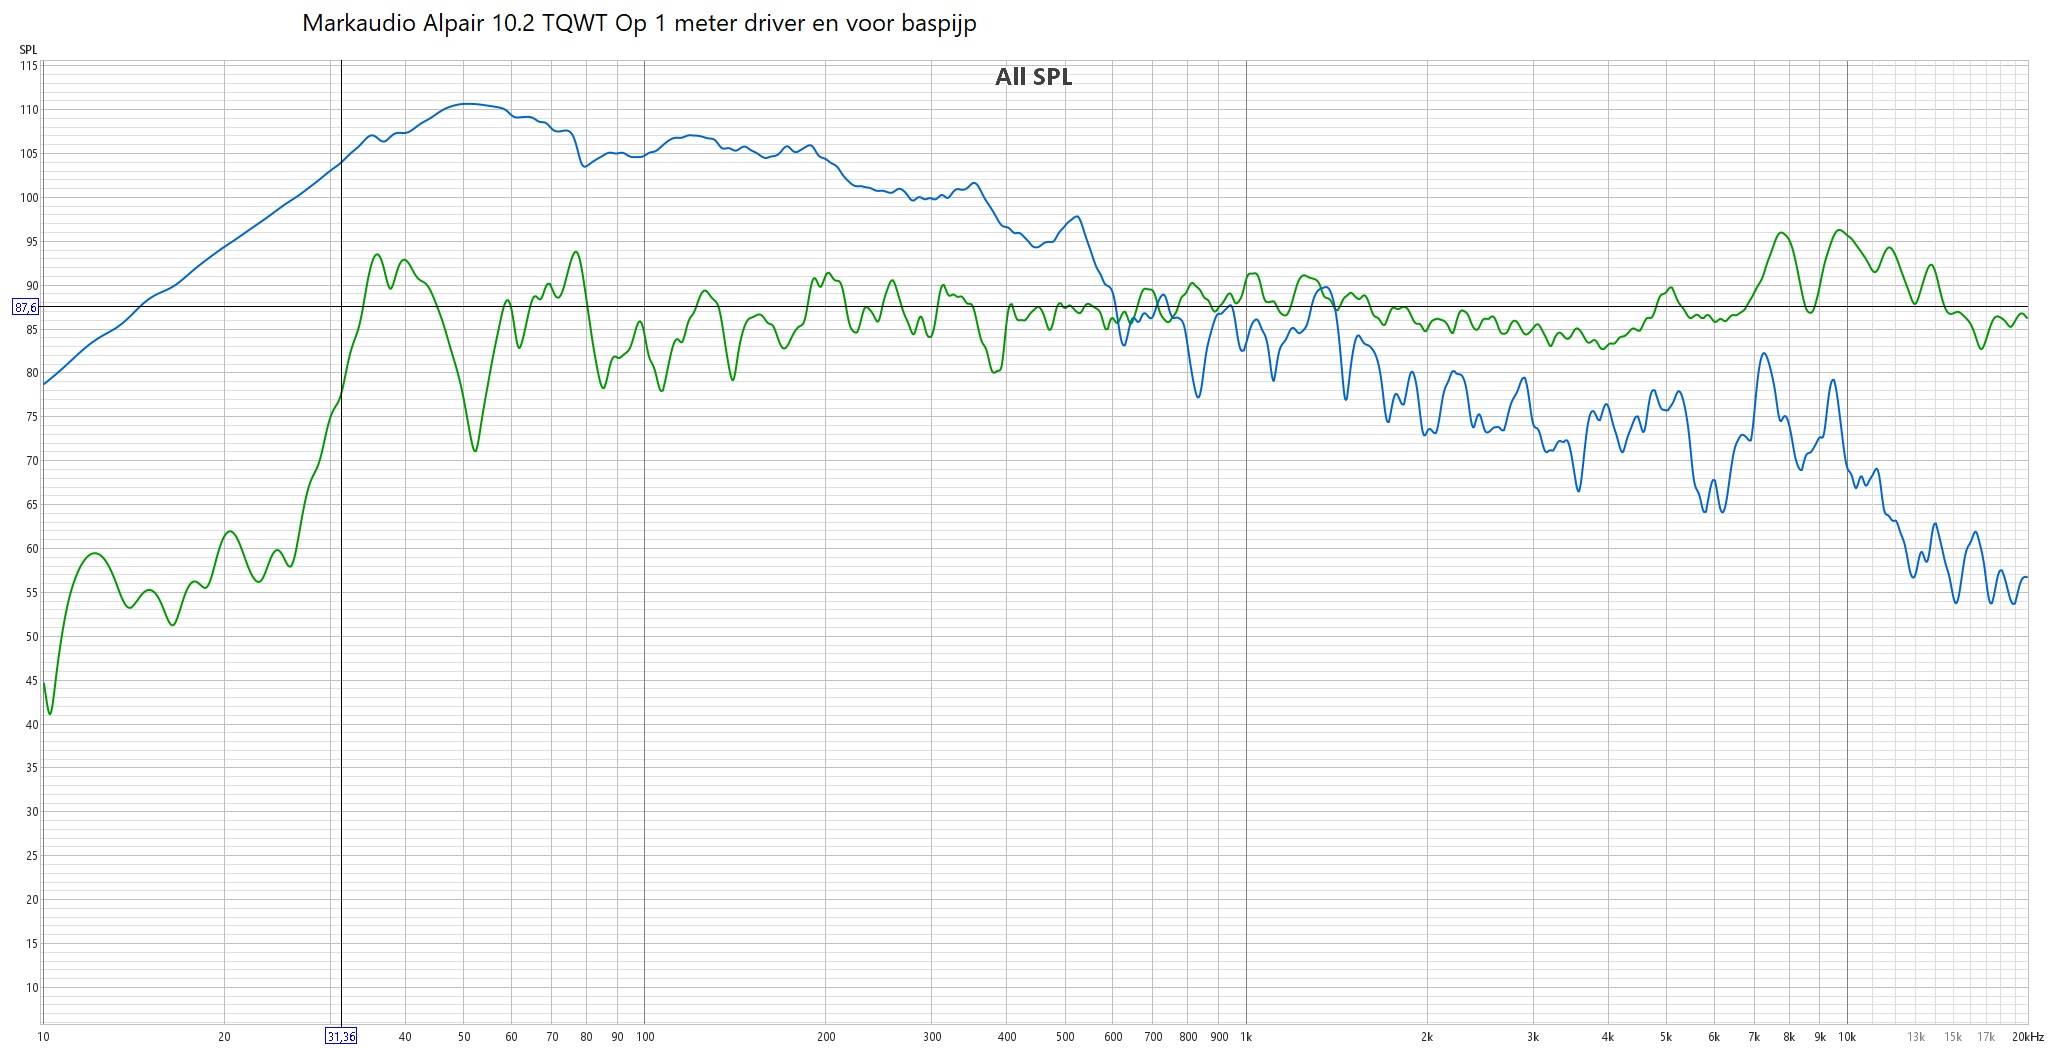Click the "4k" frequency axis label
Viewport: 2048px width, 1048px height.
pos(1608,1037)
